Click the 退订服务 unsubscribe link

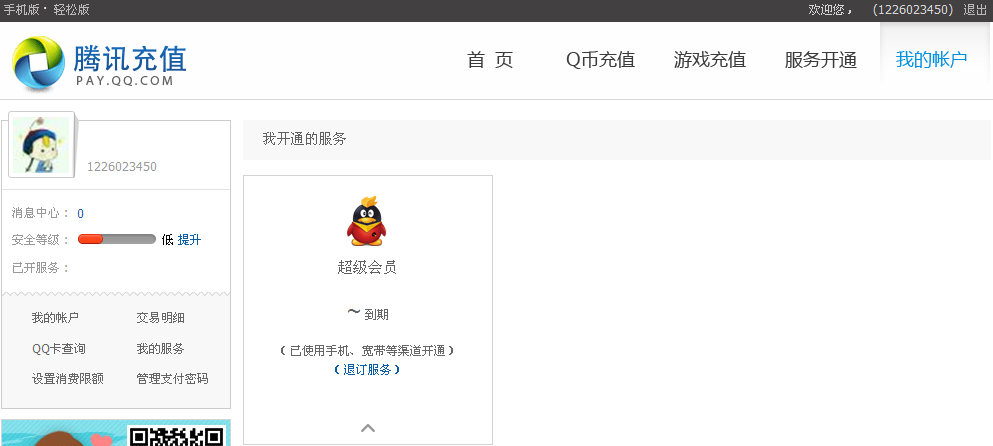pos(367,370)
